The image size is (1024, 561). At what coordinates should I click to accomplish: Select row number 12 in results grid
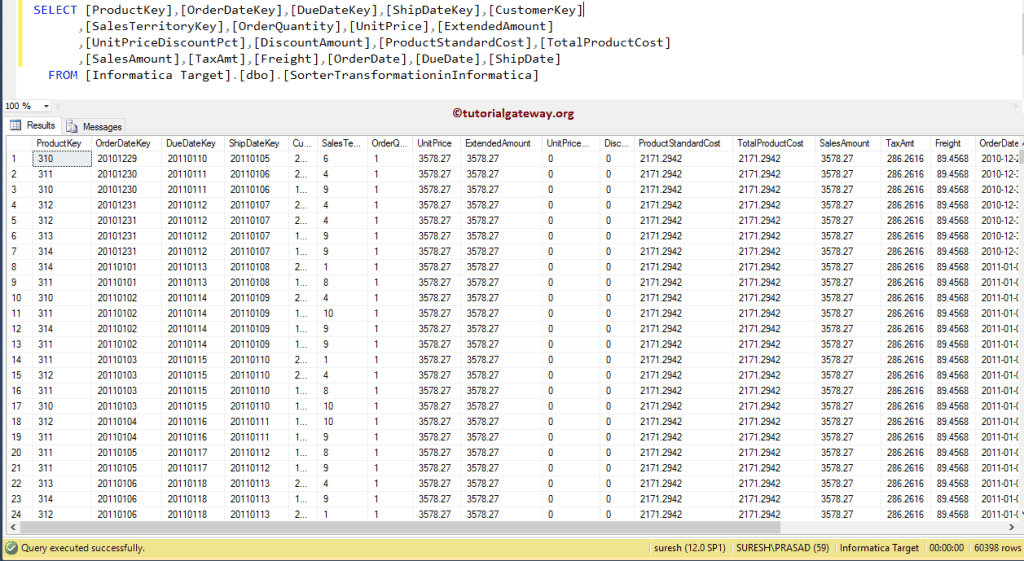point(15,329)
